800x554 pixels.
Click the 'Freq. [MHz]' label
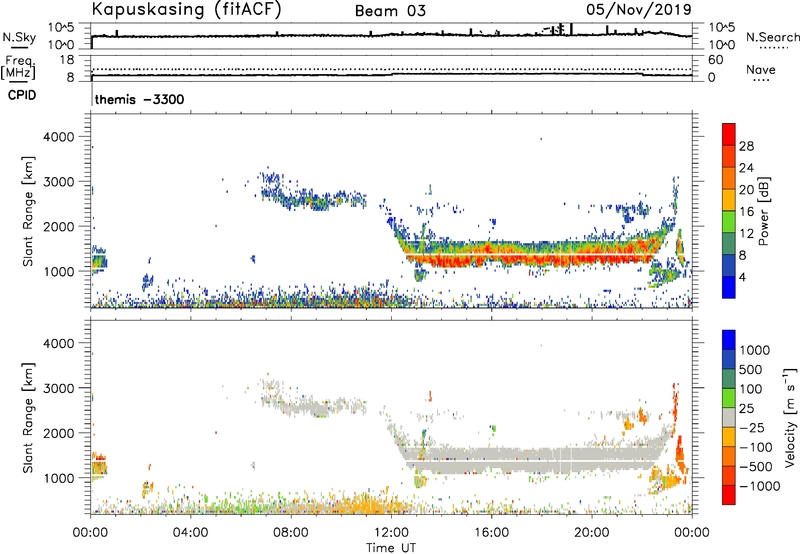click(18, 68)
